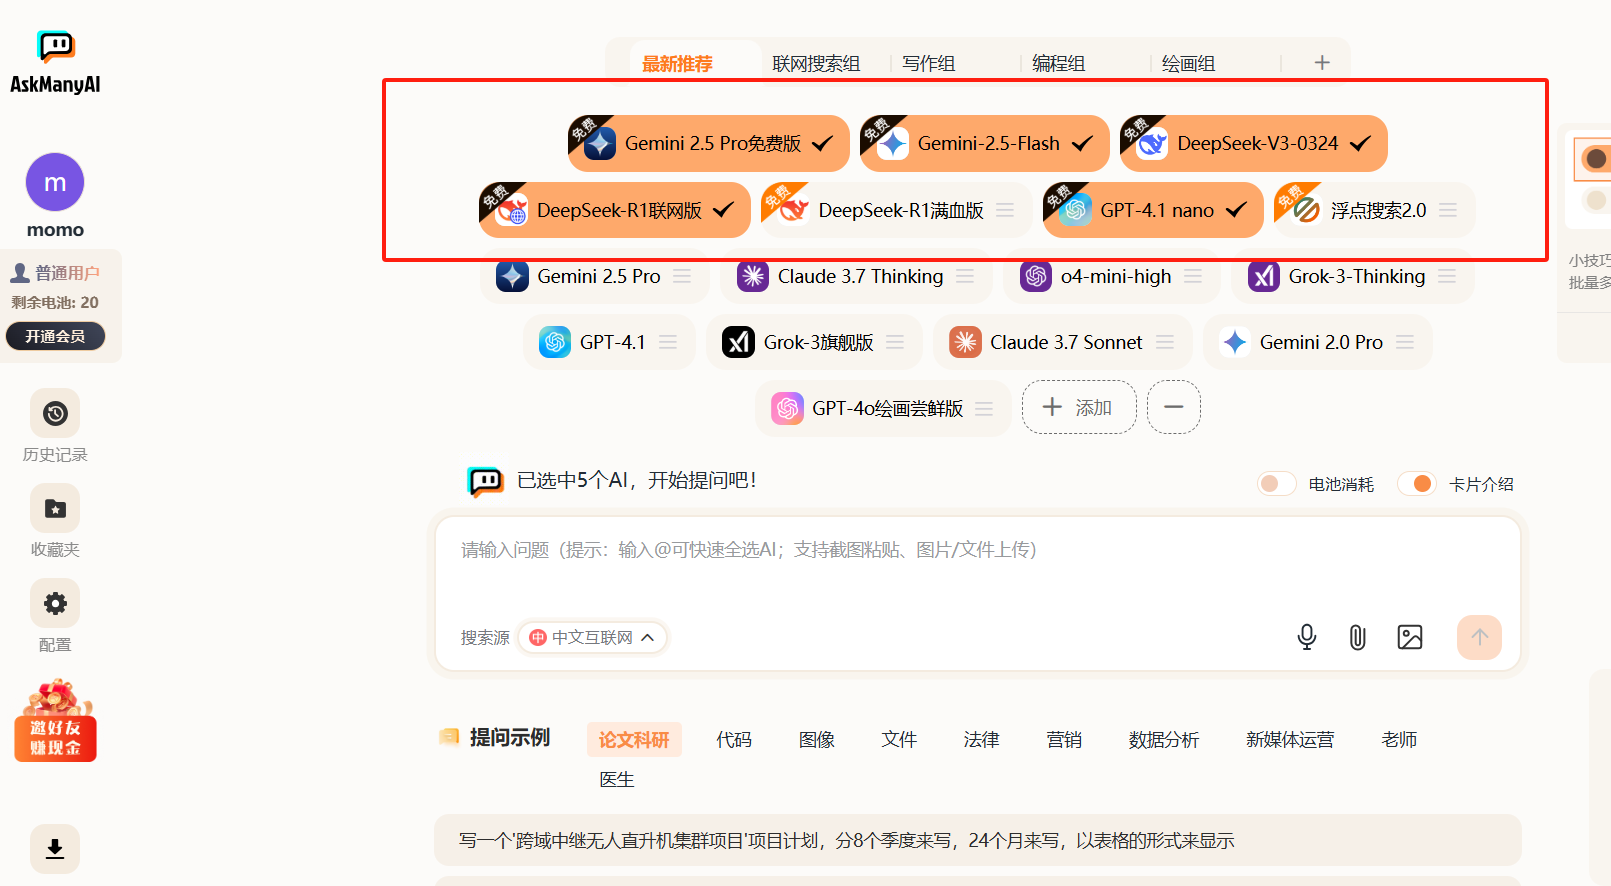Select the DeepSeek-R1满血版 model
Image resolution: width=1611 pixels, height=886 pixels.
pos(896,210)
